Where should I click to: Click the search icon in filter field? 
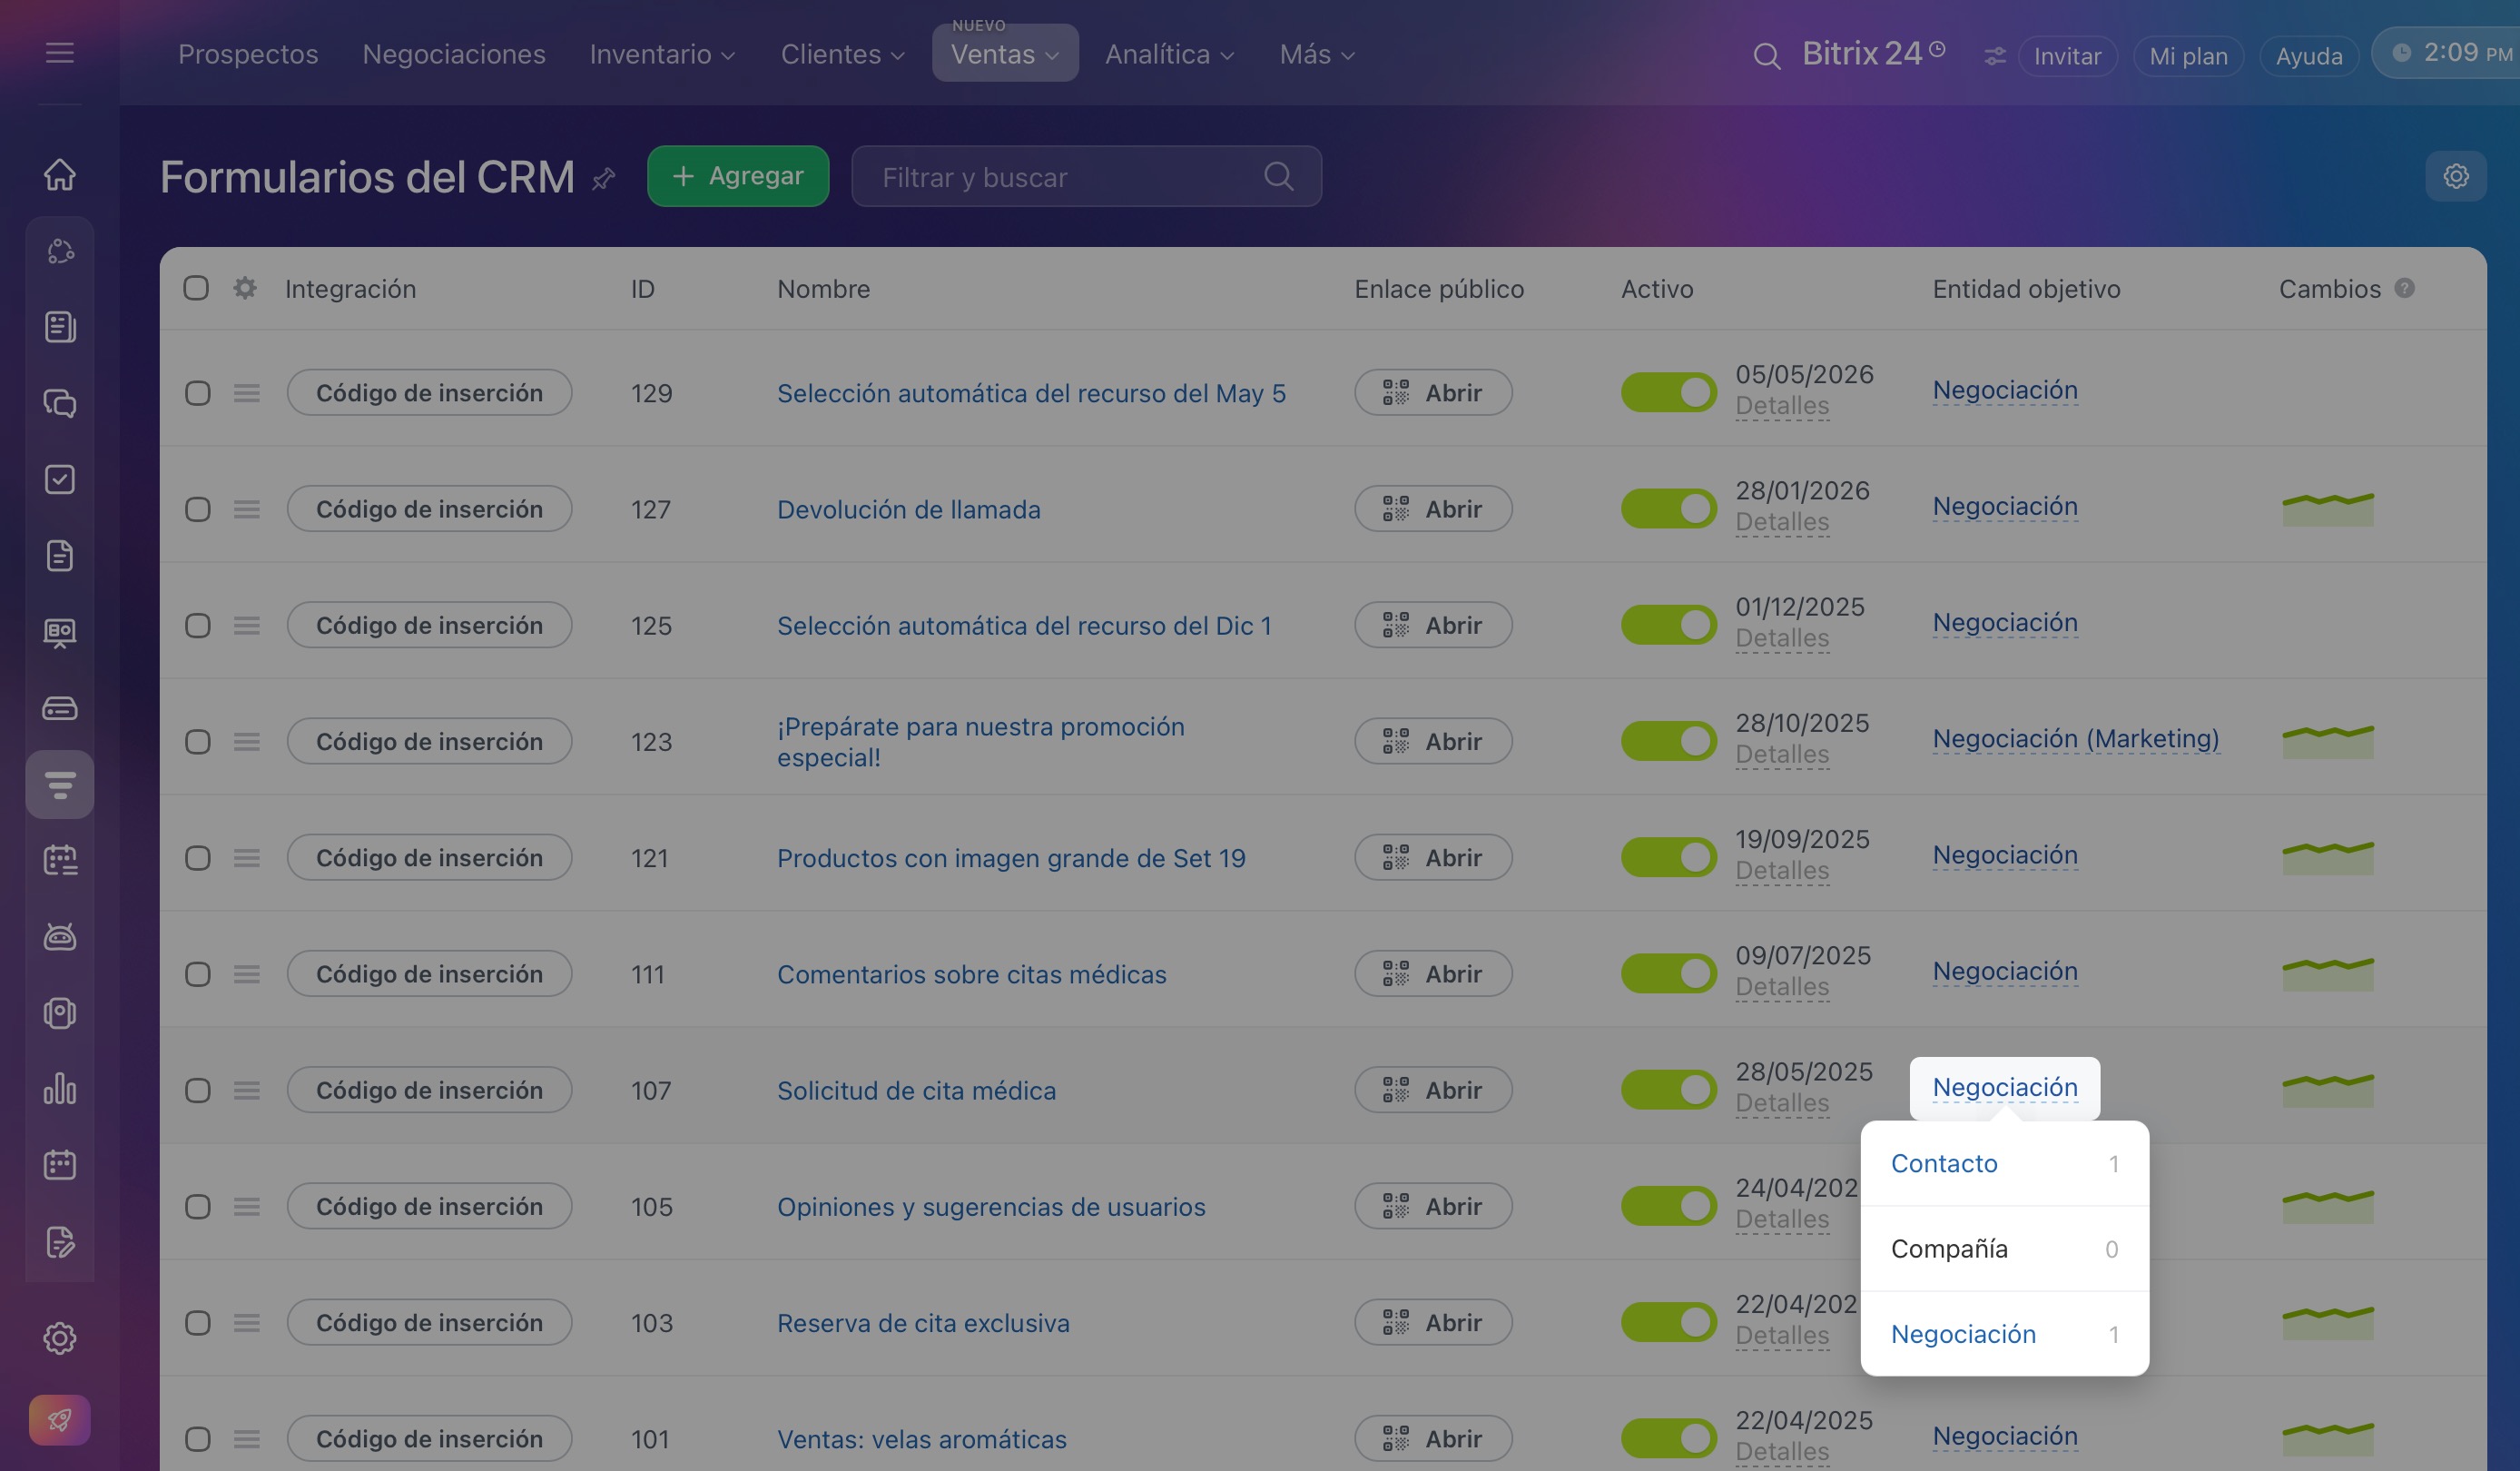[1279, 176]
